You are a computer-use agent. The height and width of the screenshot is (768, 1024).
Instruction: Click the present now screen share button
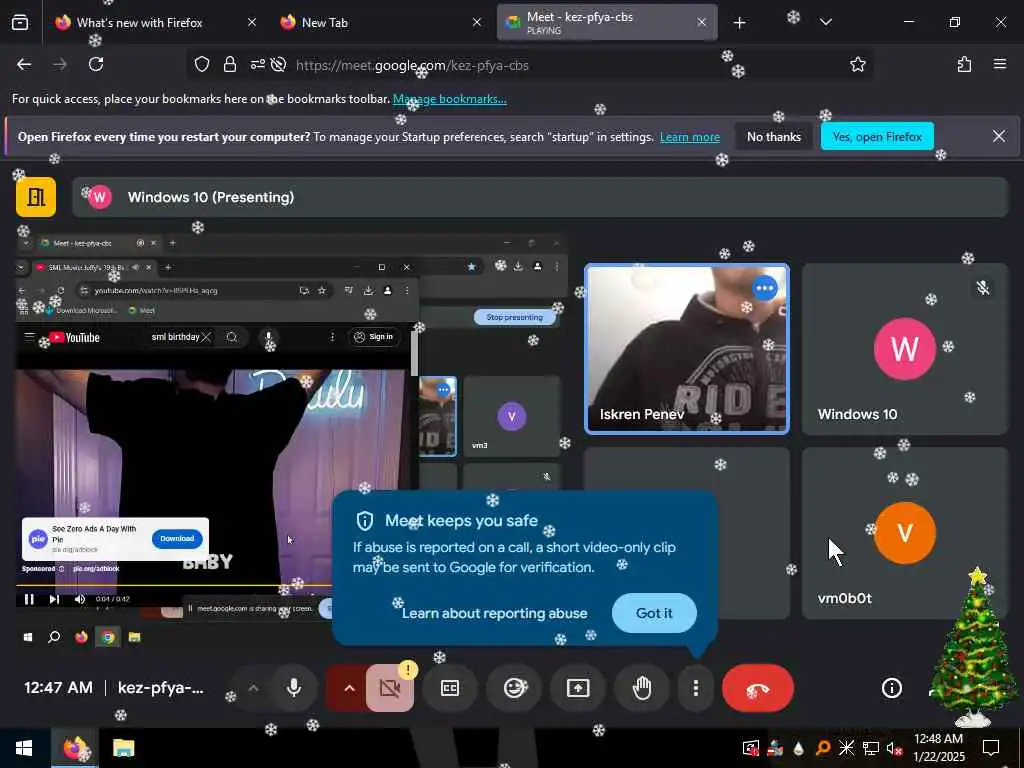click(x=578, y=688)
